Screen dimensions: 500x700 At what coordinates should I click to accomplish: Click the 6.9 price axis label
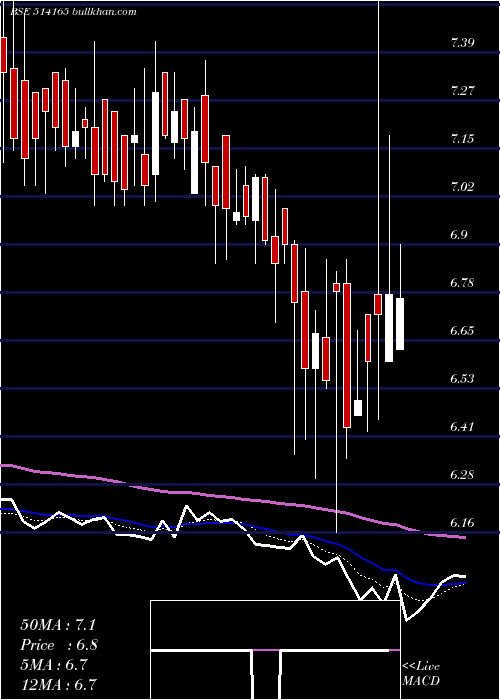pos(458,235)
